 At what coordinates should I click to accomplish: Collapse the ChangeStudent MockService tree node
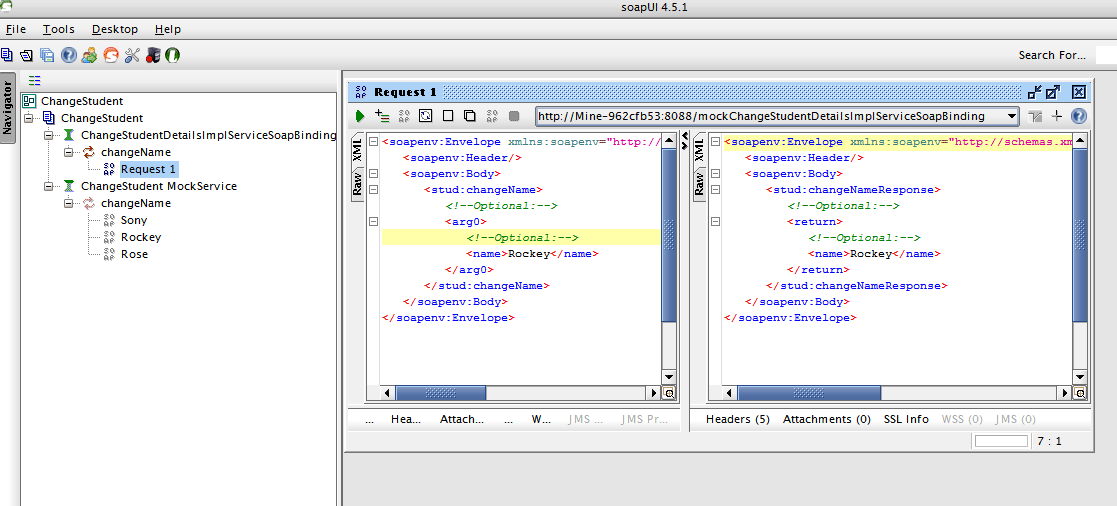click(49, 186)
